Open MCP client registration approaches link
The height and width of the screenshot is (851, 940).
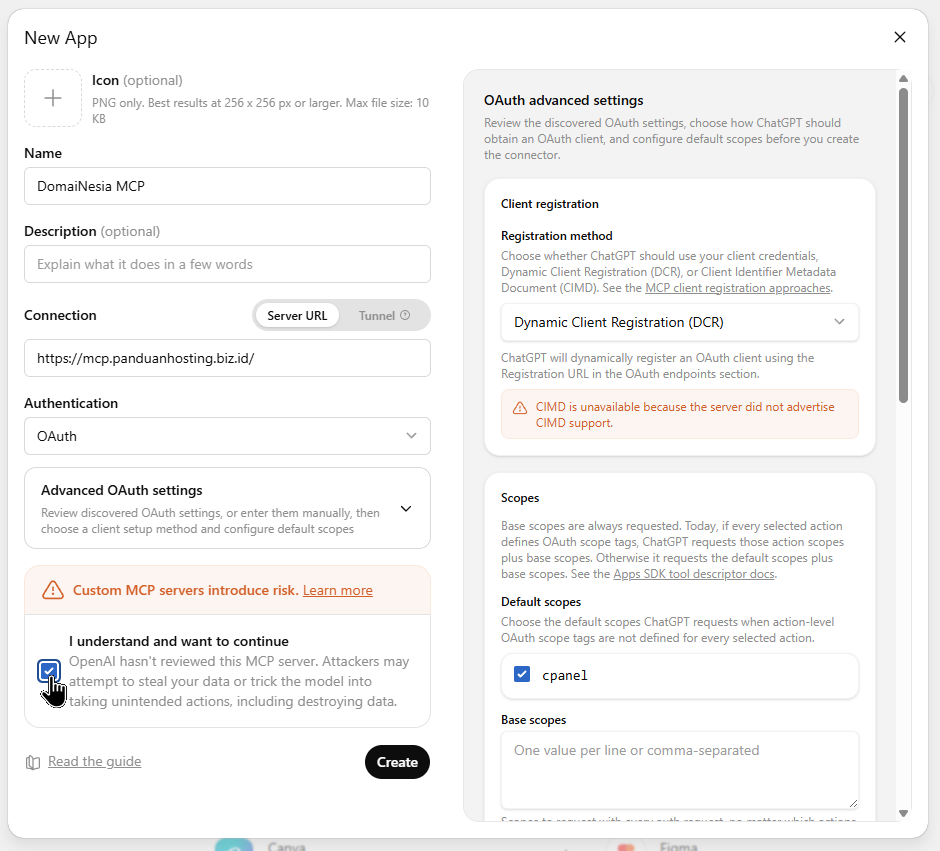(737, 288)
